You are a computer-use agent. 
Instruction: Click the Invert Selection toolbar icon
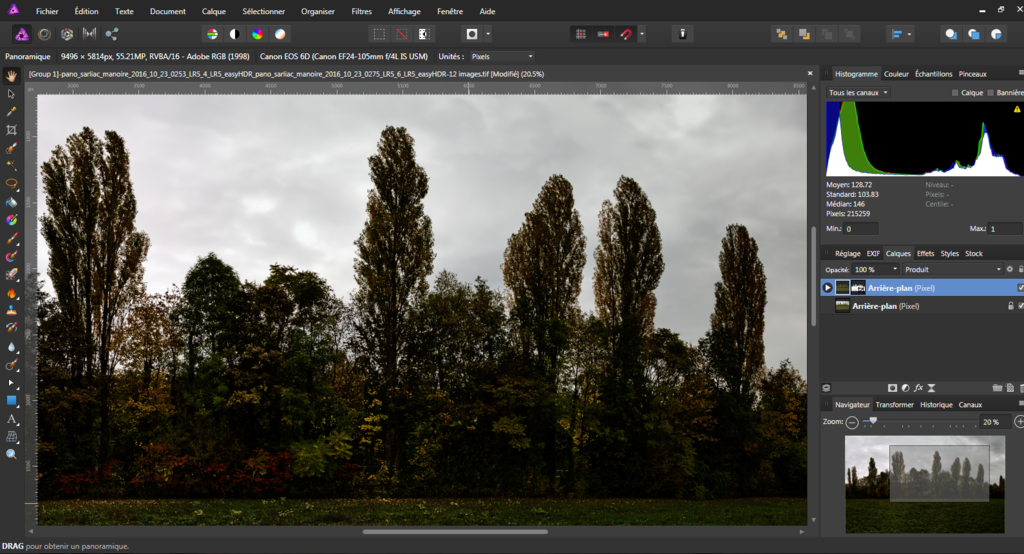(x=424, y=34)
